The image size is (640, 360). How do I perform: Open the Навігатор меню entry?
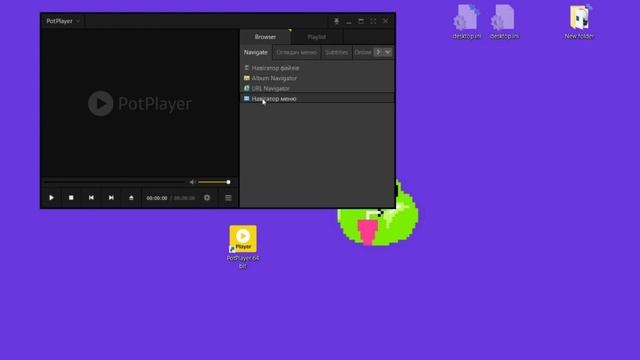pos(317,99)
